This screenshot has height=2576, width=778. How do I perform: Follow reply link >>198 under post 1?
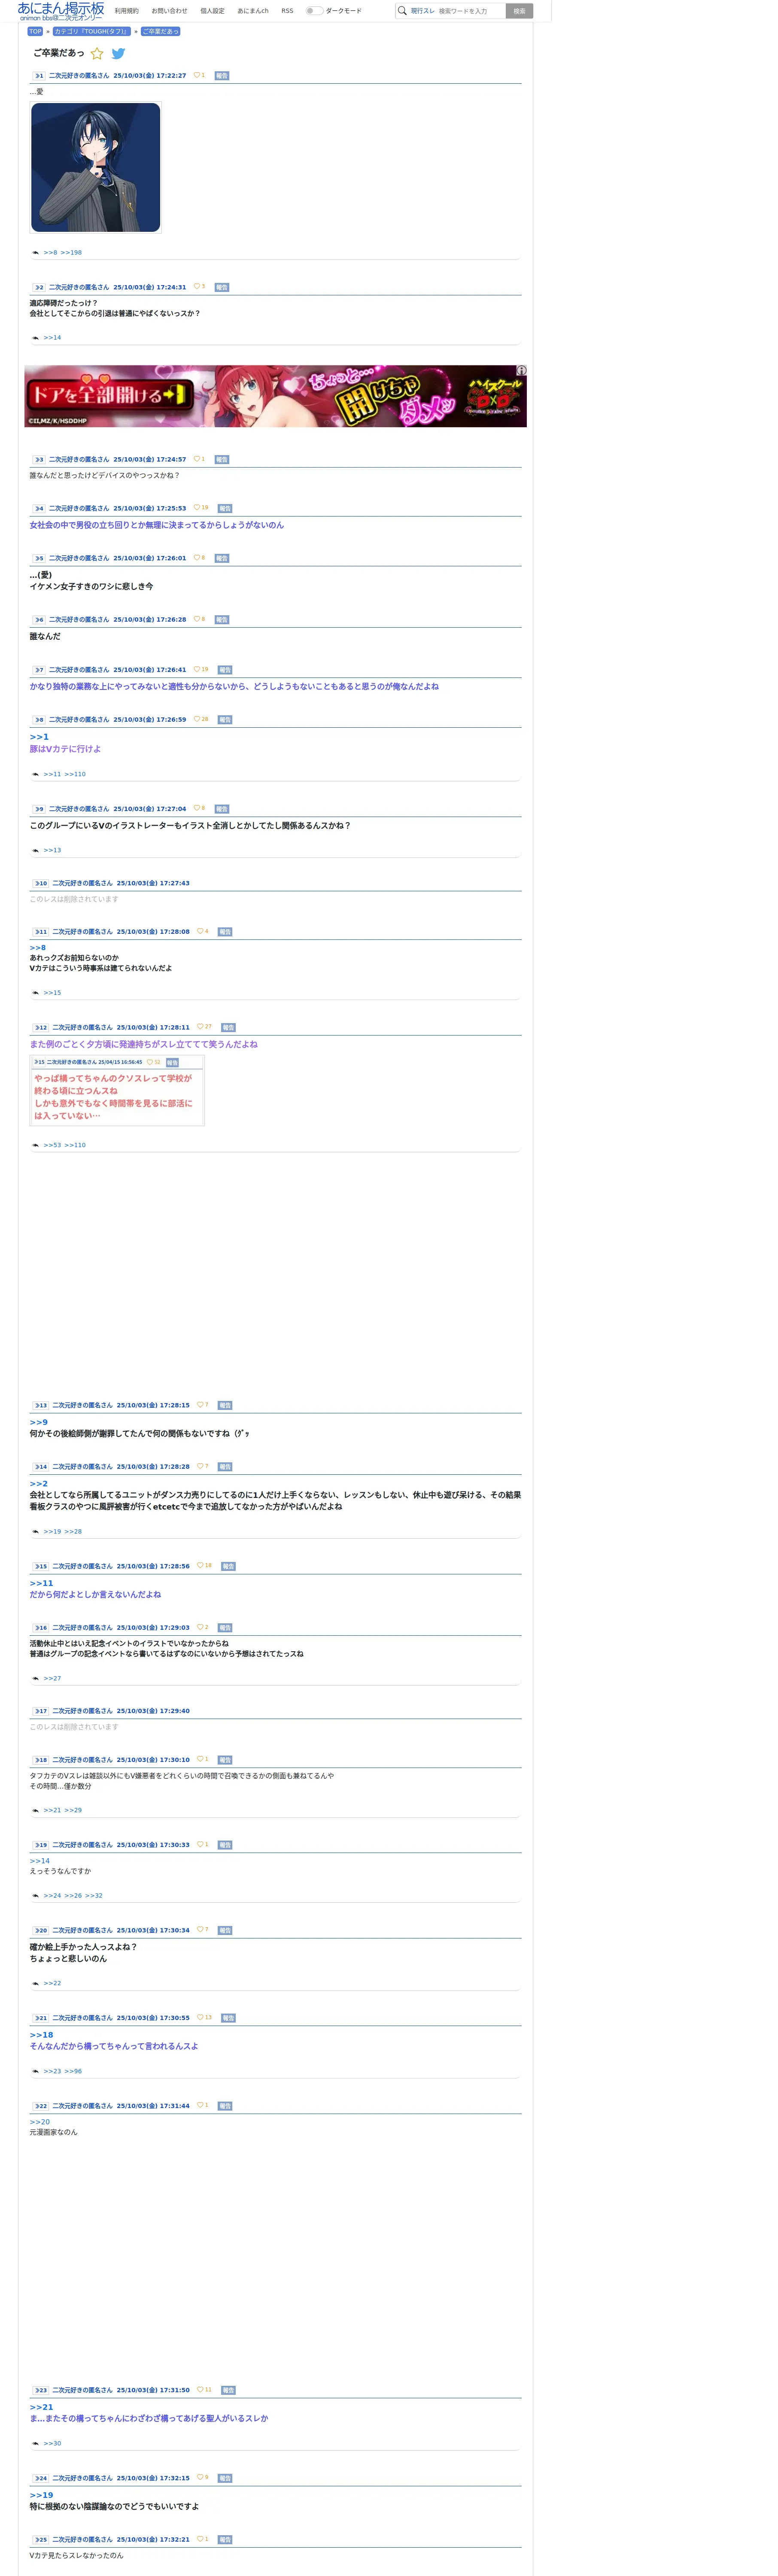click(71, 253)
